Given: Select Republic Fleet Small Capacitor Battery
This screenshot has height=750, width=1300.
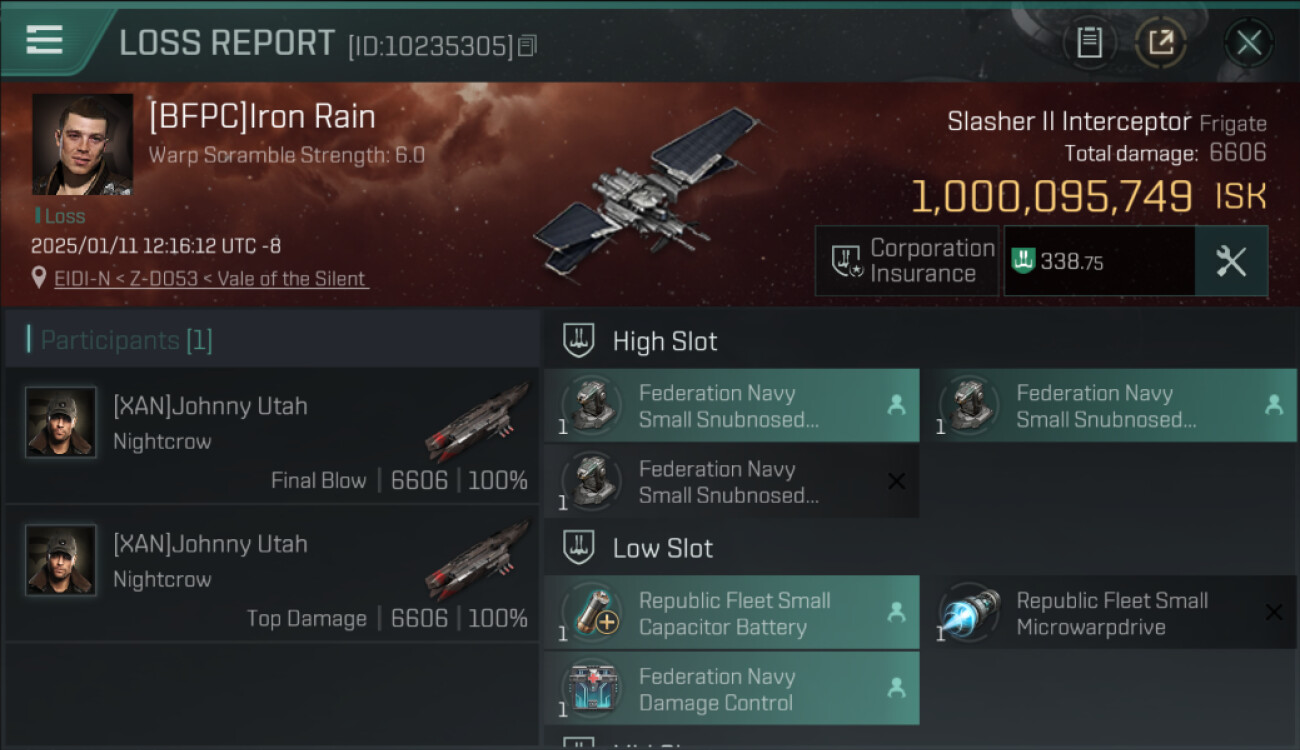Looking at the screenshot, I should tap(731, 613).
